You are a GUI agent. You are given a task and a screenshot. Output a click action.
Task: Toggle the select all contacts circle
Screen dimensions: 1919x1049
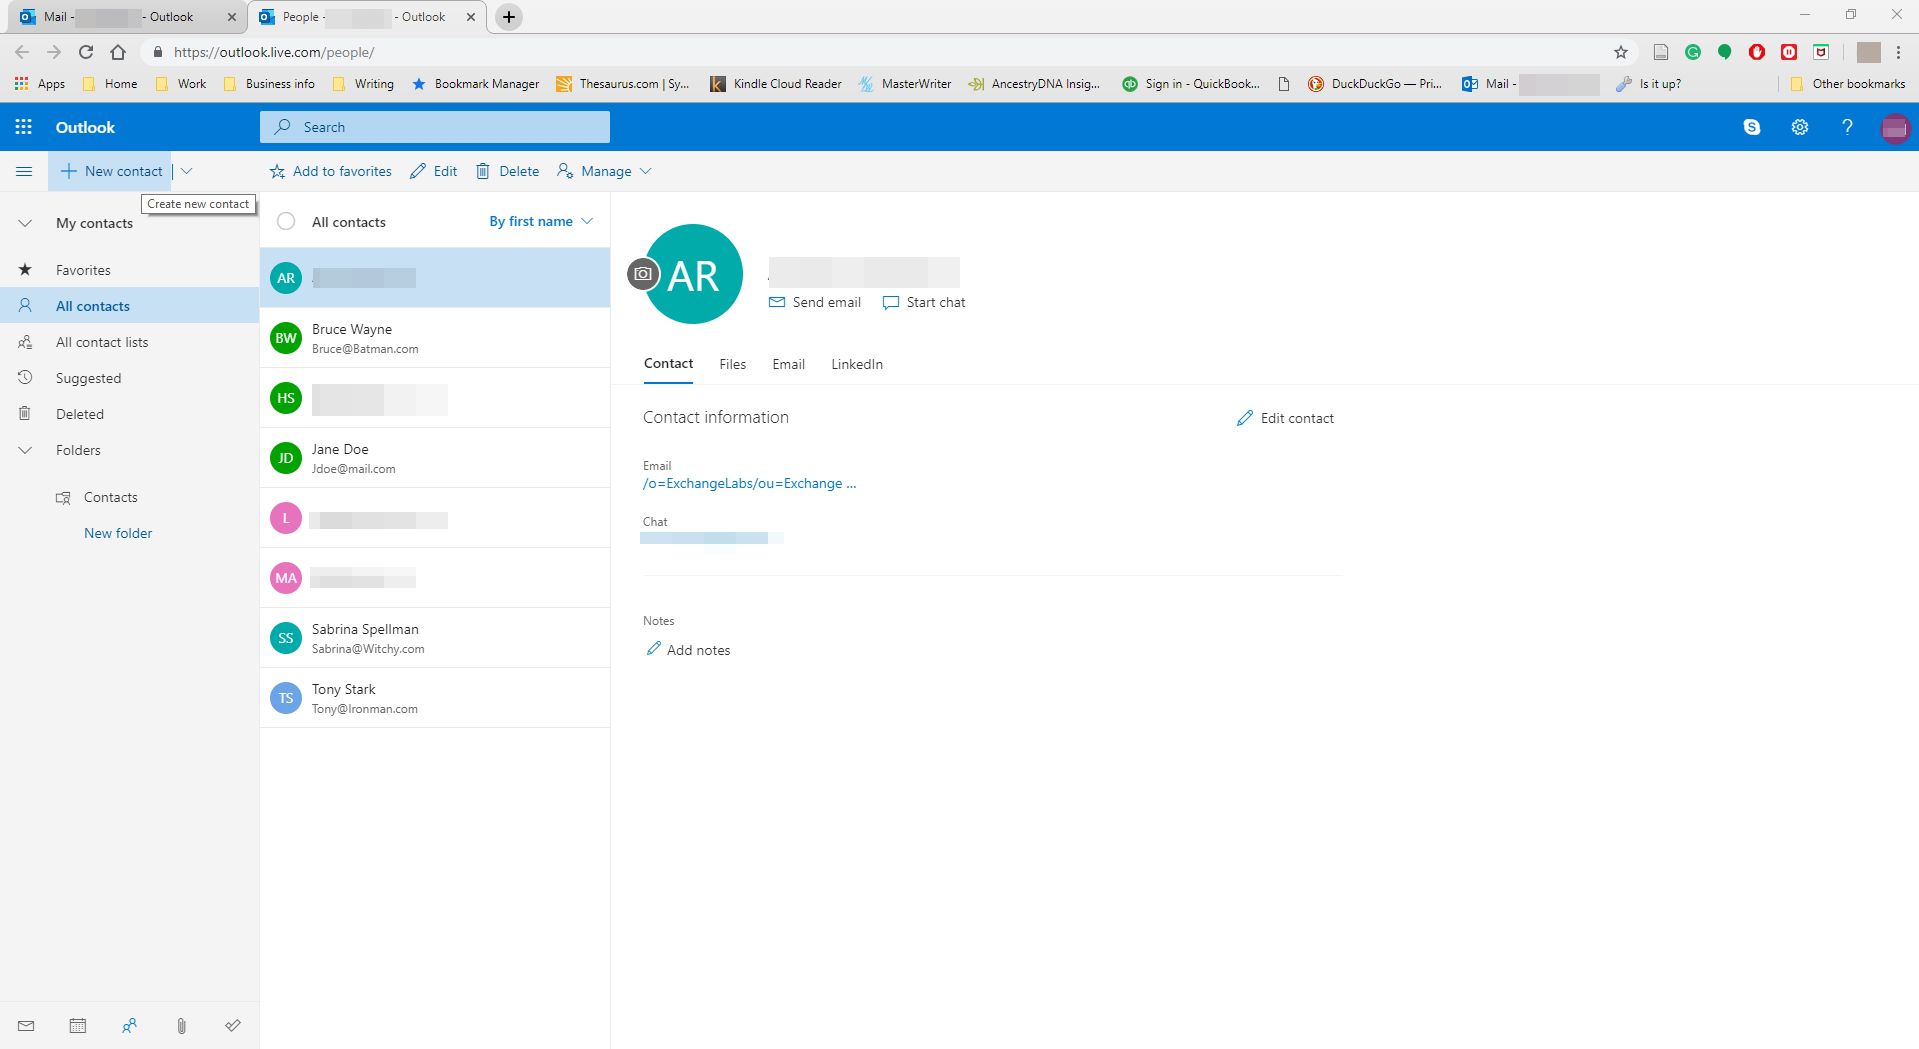pyautogui.click(x=286, y=222)
